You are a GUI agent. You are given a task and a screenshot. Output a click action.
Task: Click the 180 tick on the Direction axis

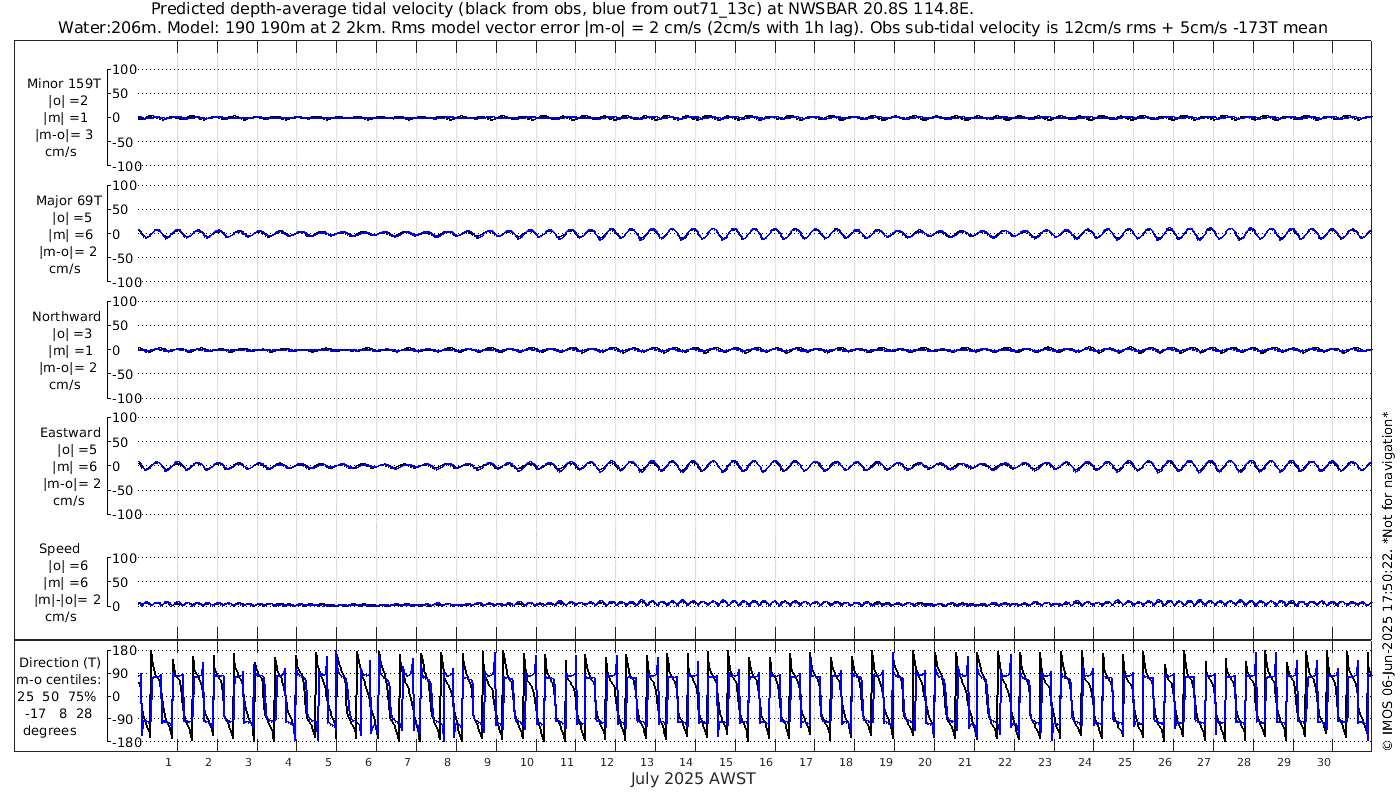[123, 651]
